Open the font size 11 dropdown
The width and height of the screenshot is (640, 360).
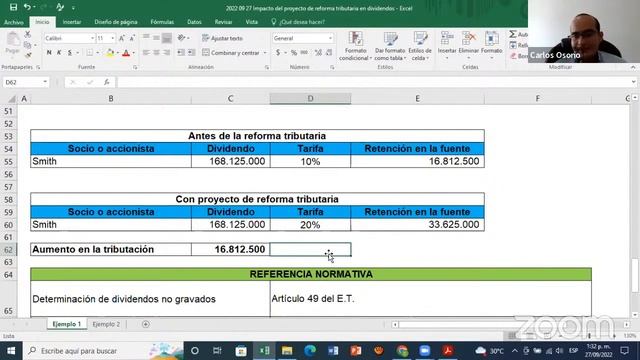pos(113,38)
